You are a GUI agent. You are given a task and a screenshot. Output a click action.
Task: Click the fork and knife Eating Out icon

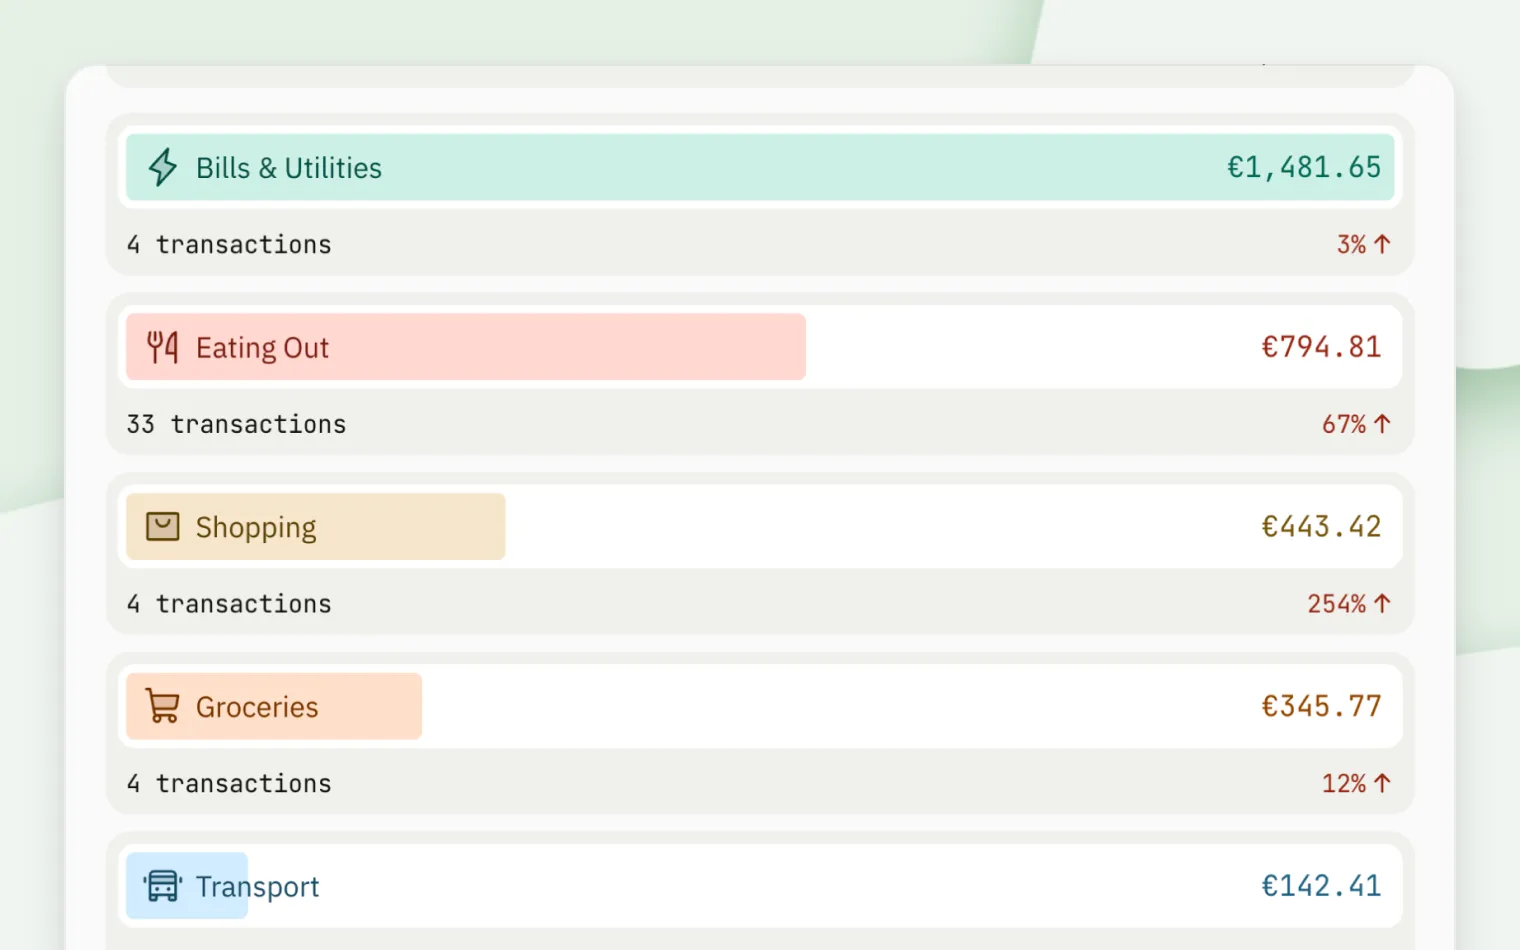coord(162,347)
